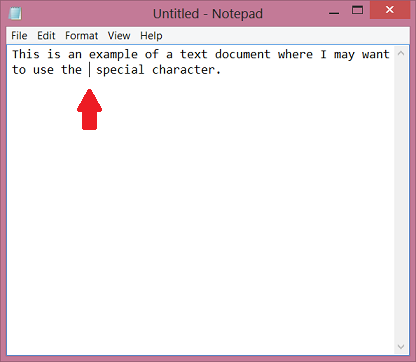Viewport: 416px width, 362px height.
Task: Click the word 'special' in the text
Action: point(120,70)
